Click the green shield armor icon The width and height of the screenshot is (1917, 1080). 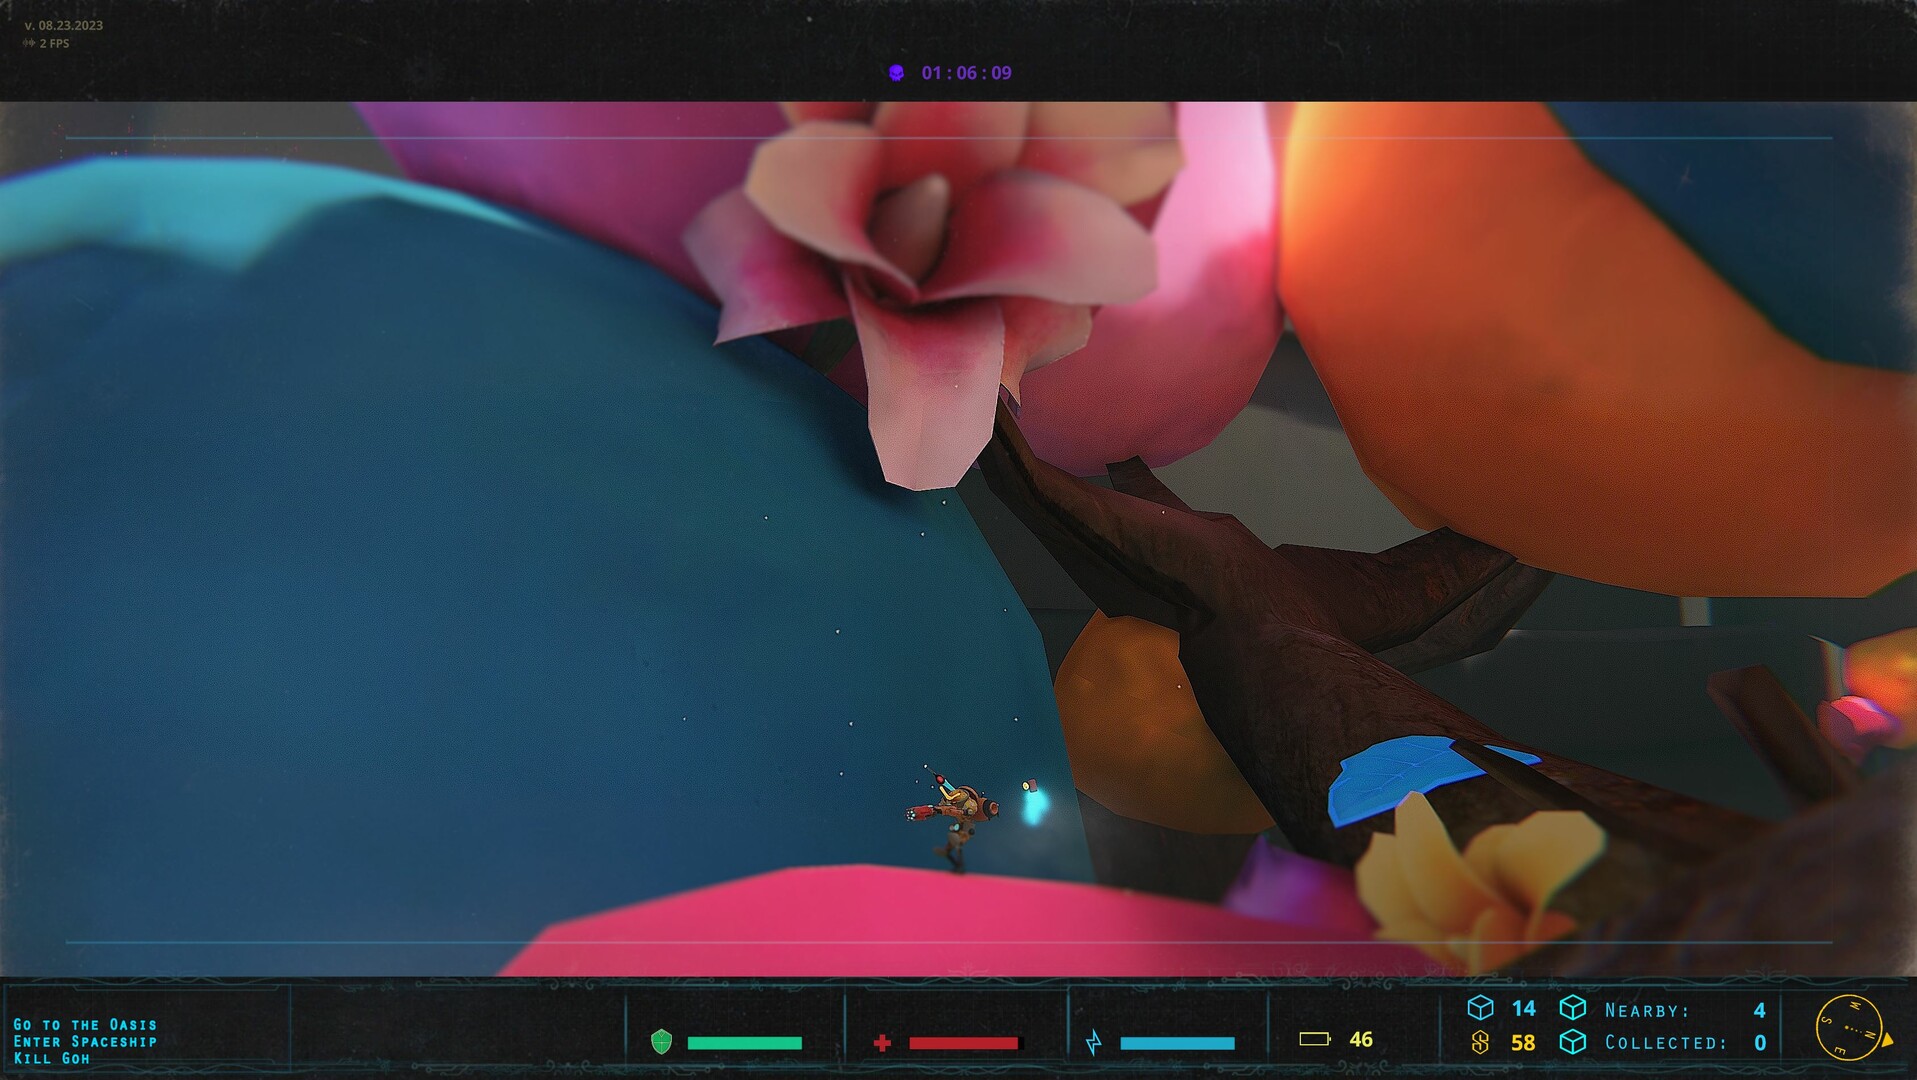pos(661,1042)
